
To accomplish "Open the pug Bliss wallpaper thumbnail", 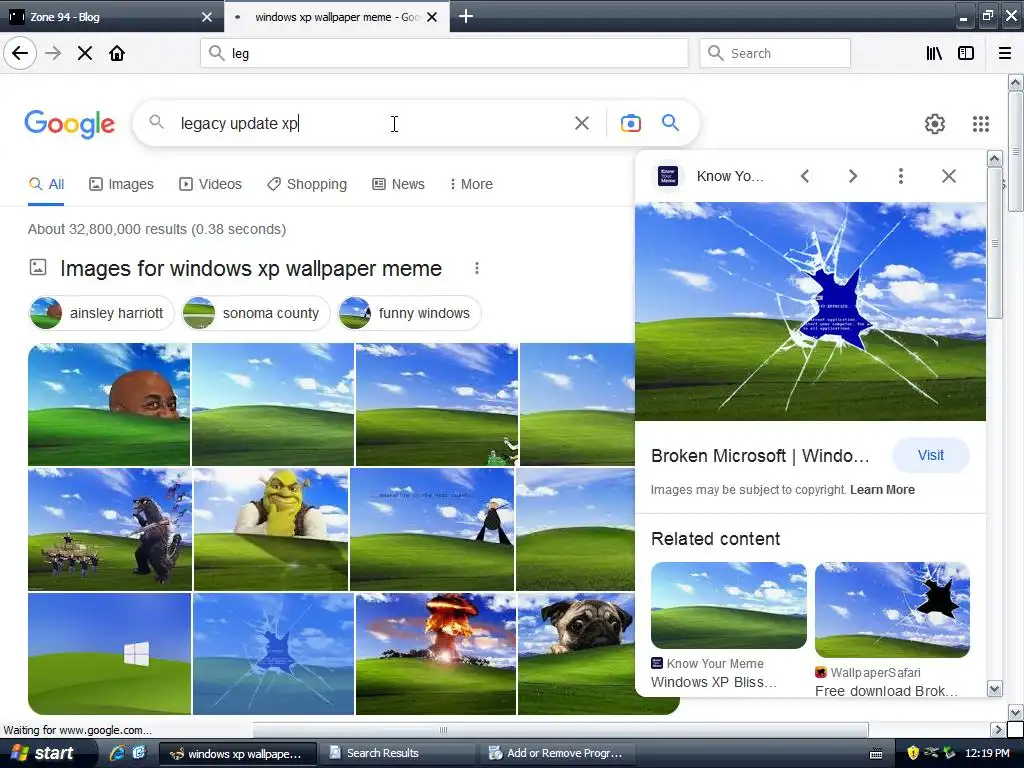I will tap(576, 654).
